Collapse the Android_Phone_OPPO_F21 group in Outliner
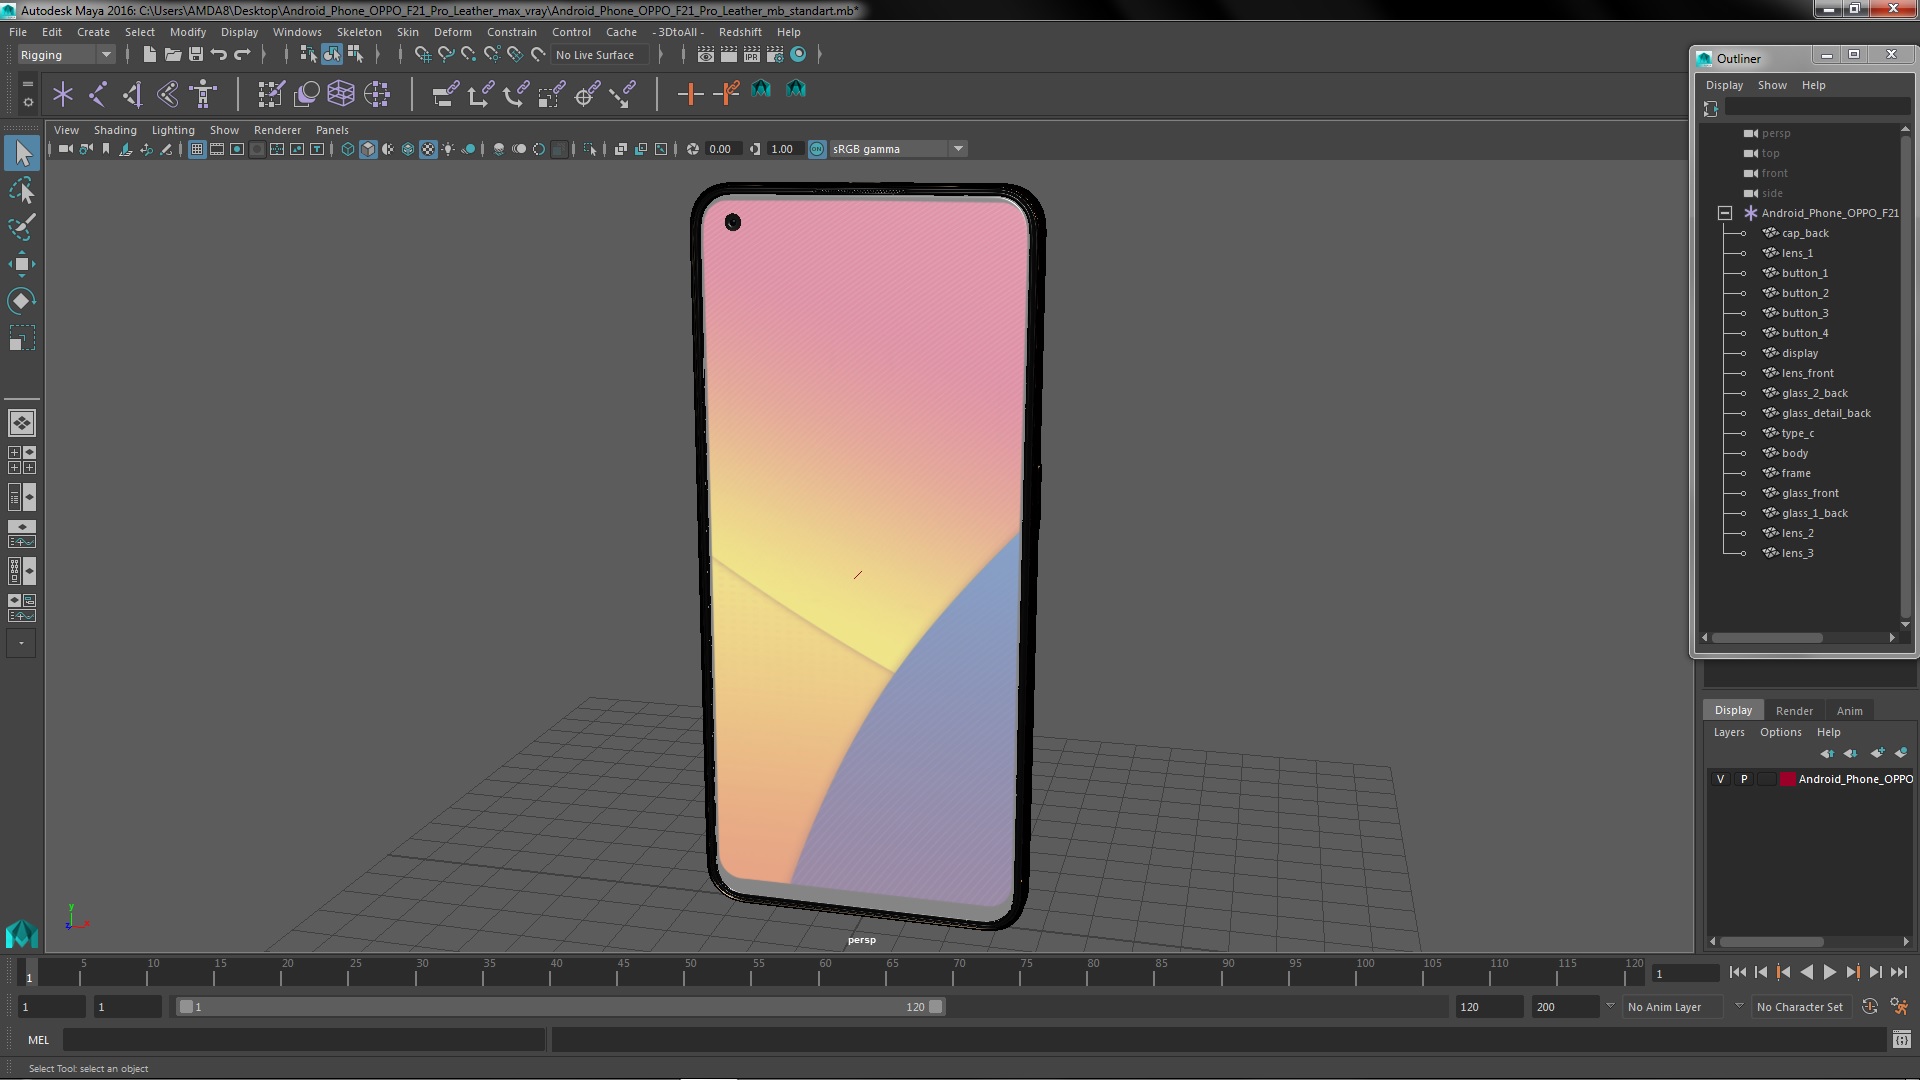 [1725, 213]
